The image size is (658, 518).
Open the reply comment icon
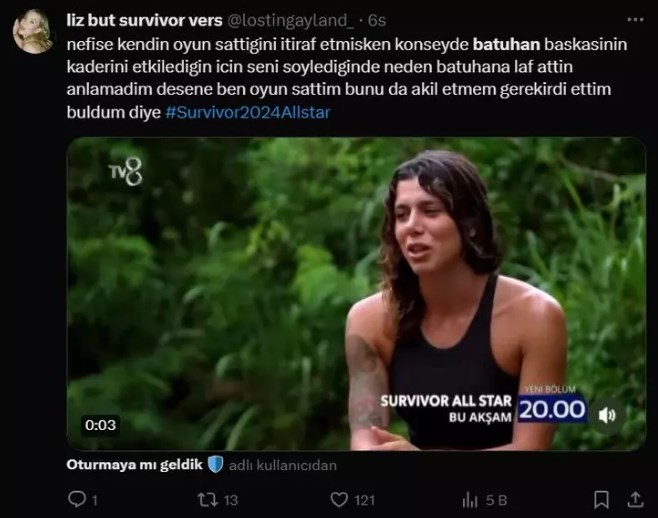coord(77,500)
